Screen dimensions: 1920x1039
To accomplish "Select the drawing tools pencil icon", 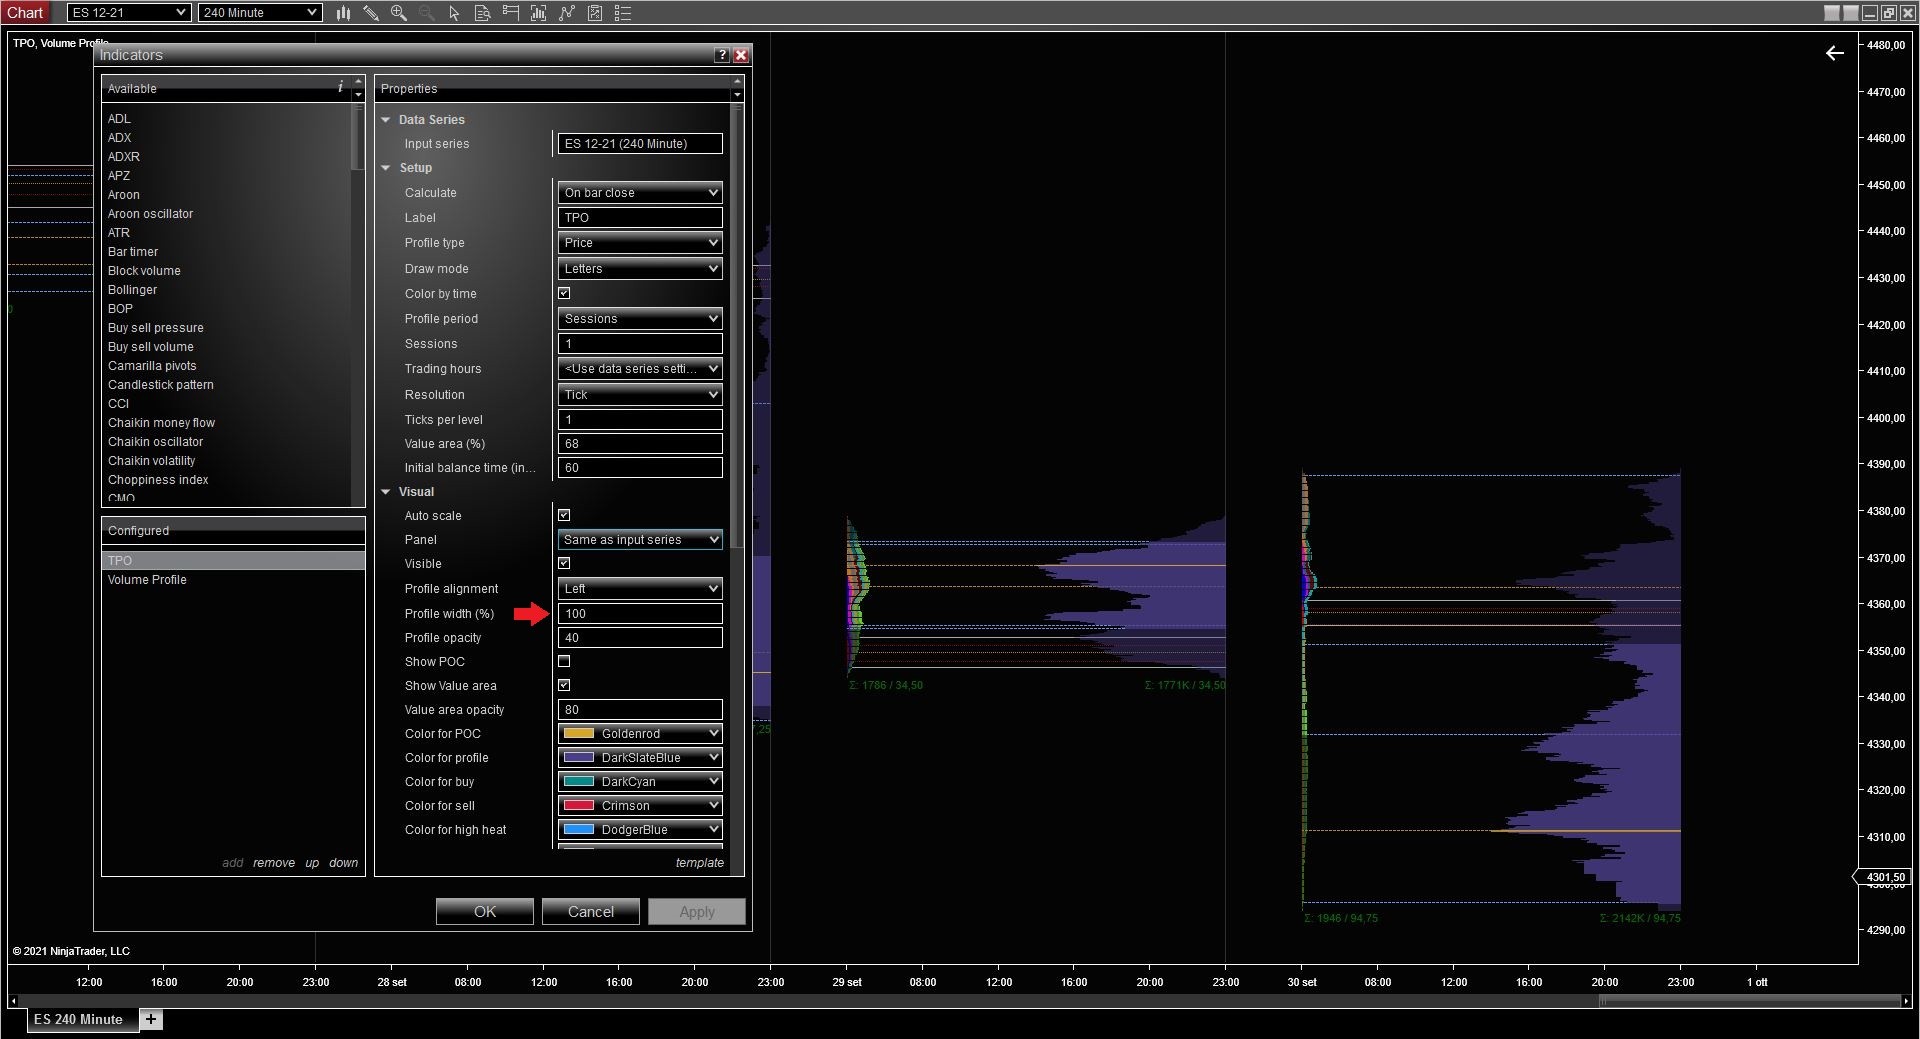I will pos(371,13).
